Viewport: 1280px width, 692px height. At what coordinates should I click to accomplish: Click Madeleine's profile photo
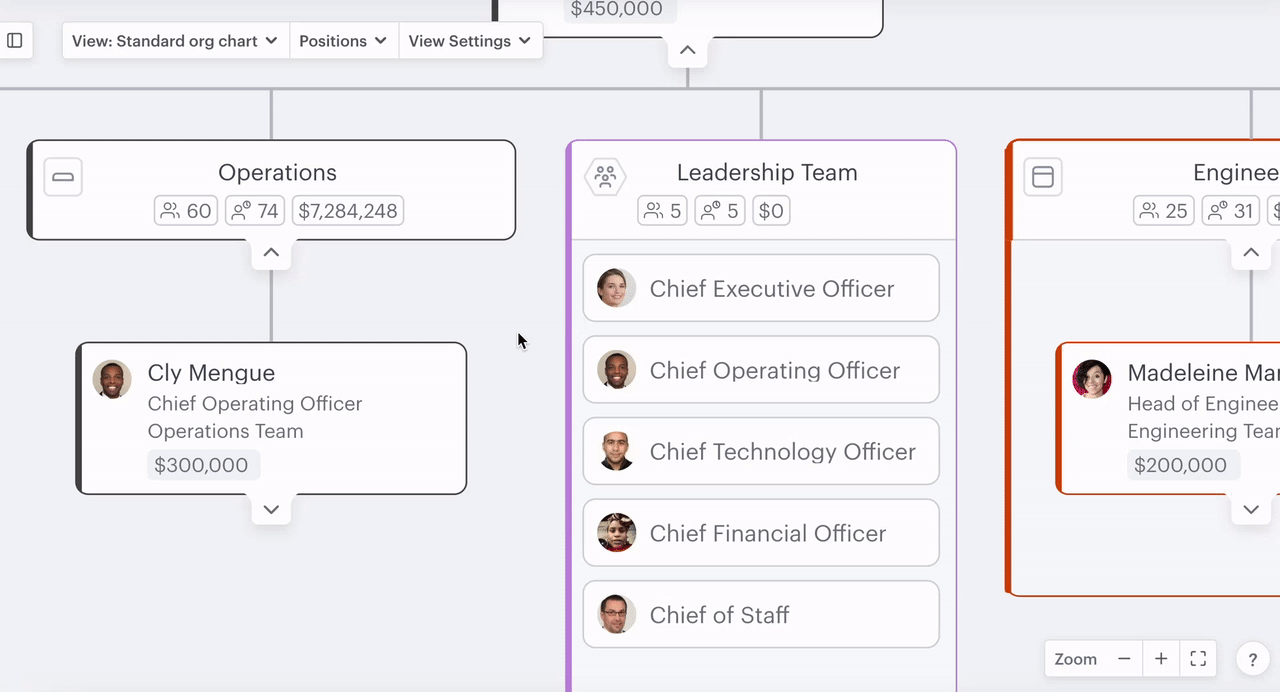pos(1092,379)
